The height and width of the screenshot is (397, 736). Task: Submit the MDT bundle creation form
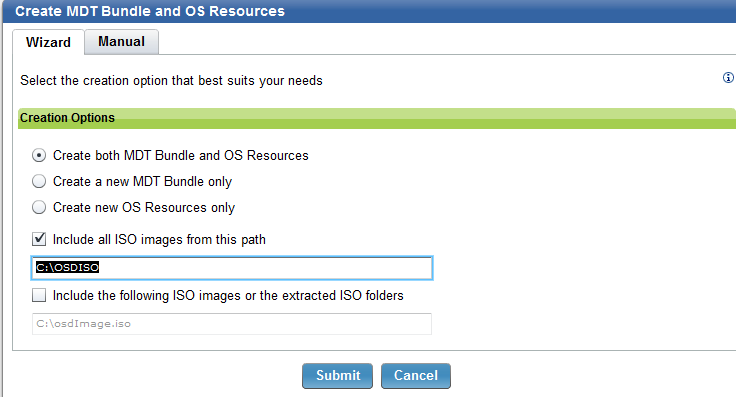[x=337, y=375]
